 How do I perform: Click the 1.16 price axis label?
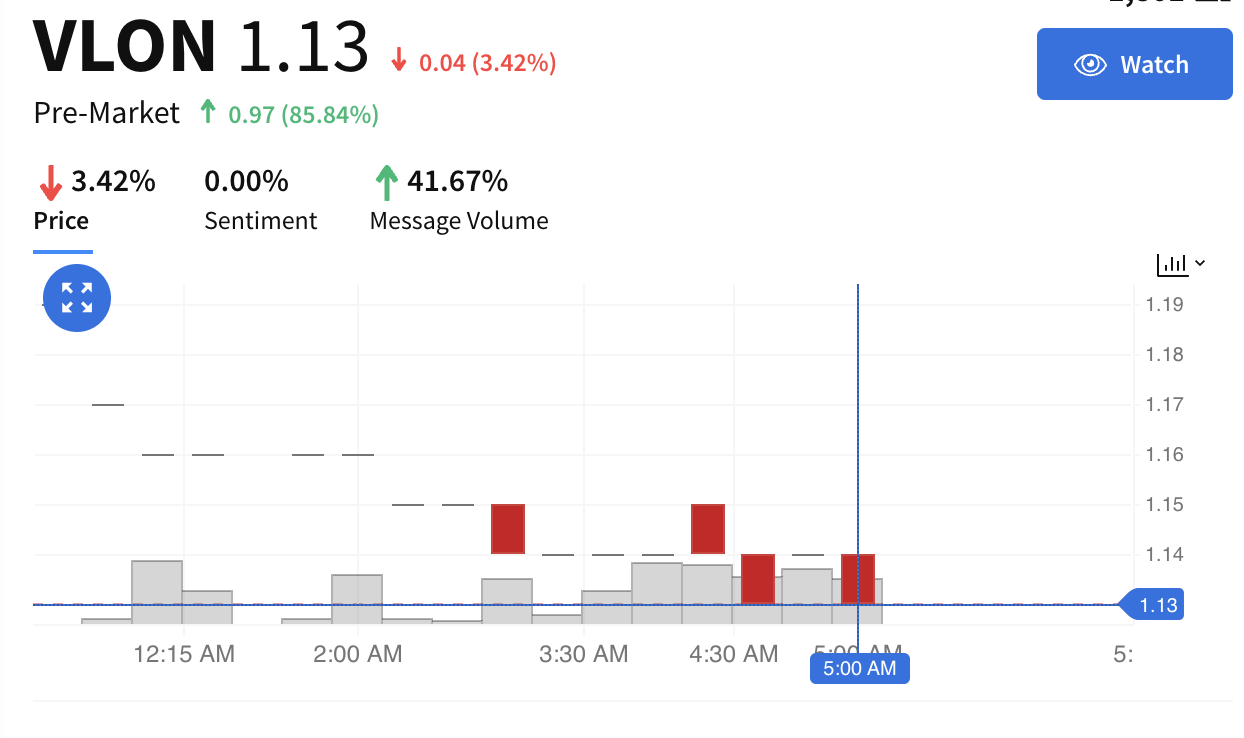click(x=1164, y=454)
